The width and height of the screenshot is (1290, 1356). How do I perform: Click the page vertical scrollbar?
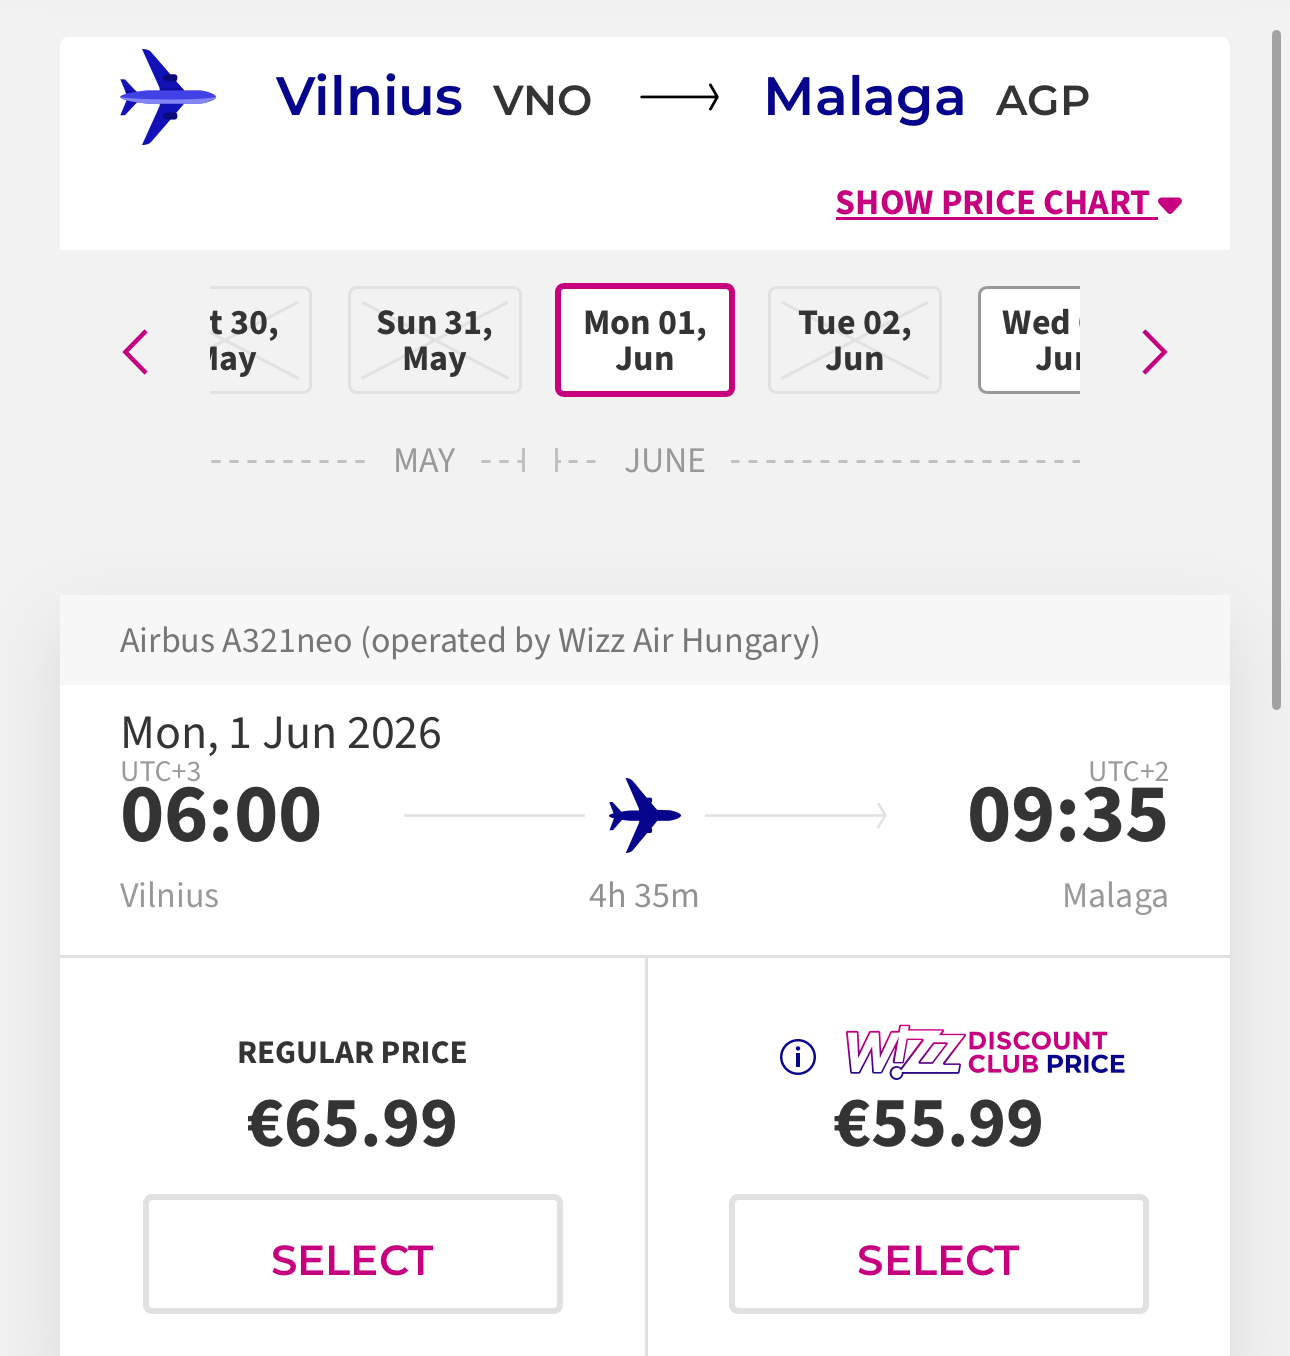click(1276, 370)
